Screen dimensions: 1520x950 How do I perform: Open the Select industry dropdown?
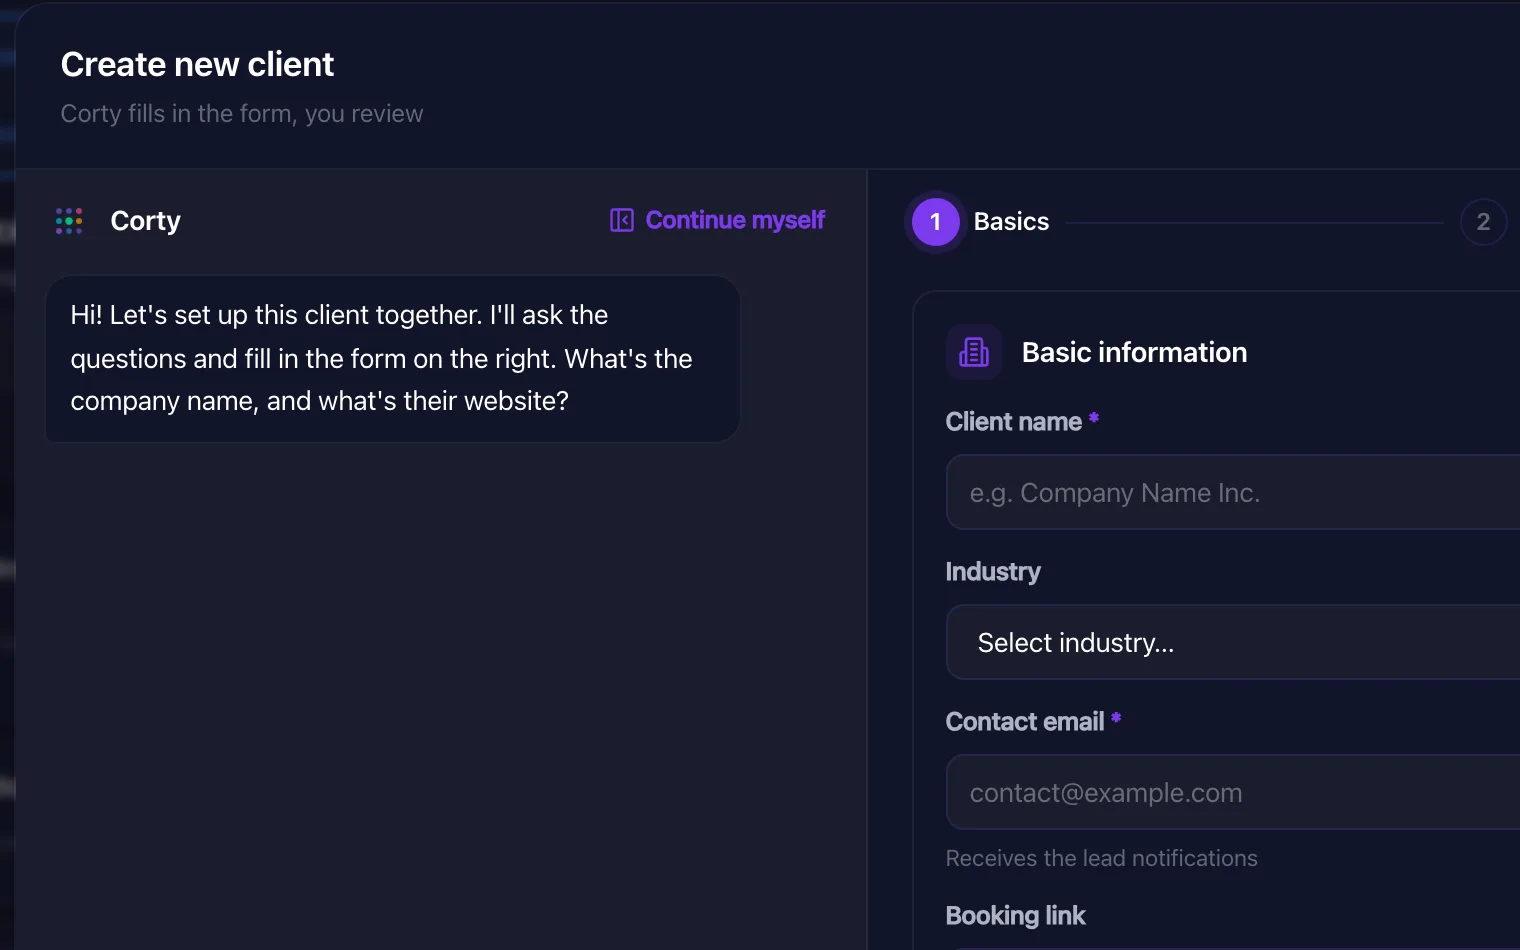[1233, 642]
